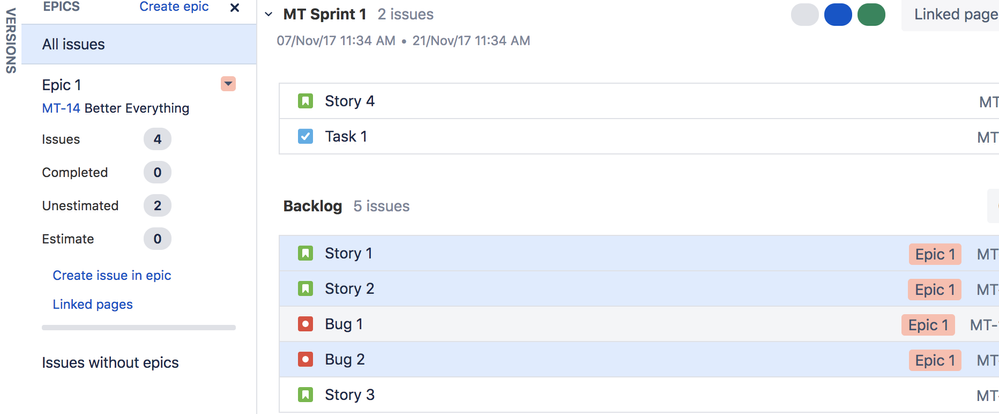
Task: Click the Bug 1 red icon
Action: coord(306,325)
